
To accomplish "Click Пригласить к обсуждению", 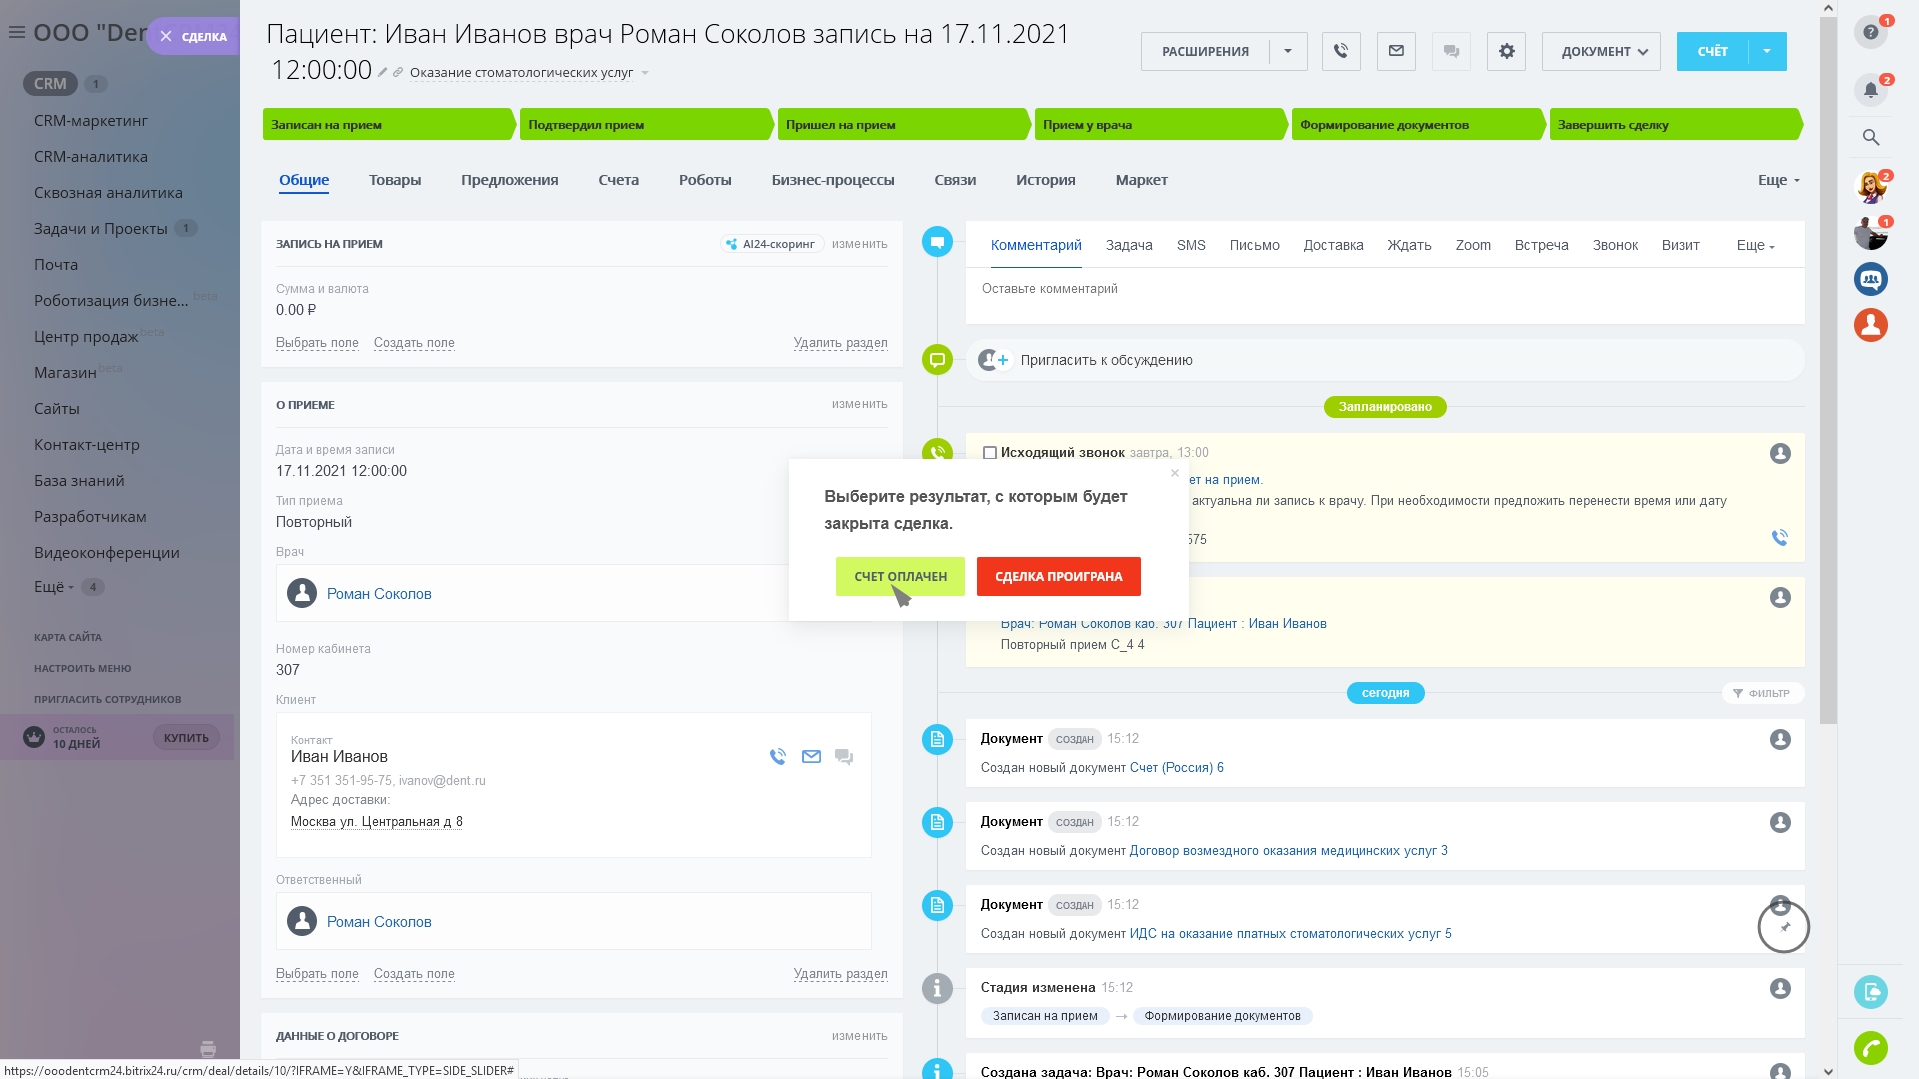I will 1106,360.
